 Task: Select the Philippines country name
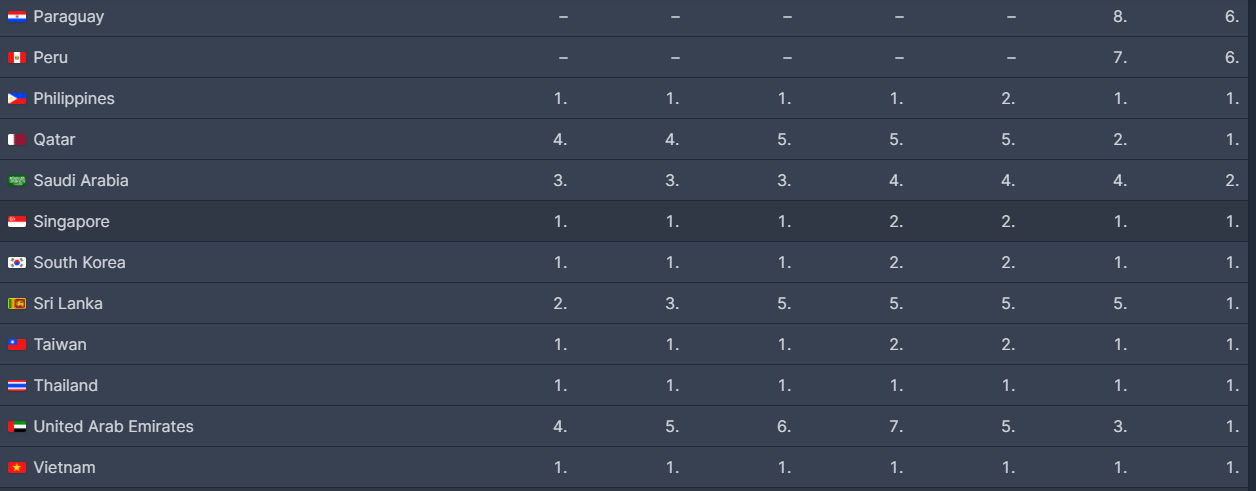[x=74, y=98]
